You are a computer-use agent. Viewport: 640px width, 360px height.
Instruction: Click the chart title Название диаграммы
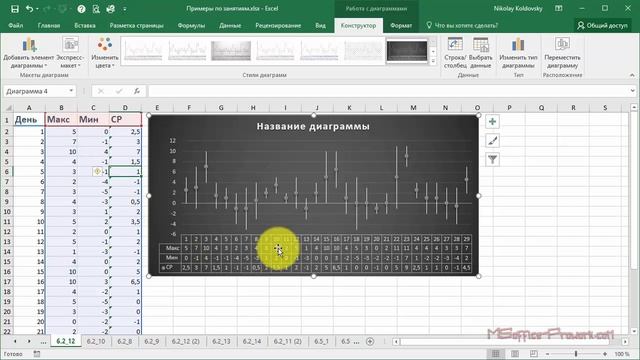coord(313,127)
